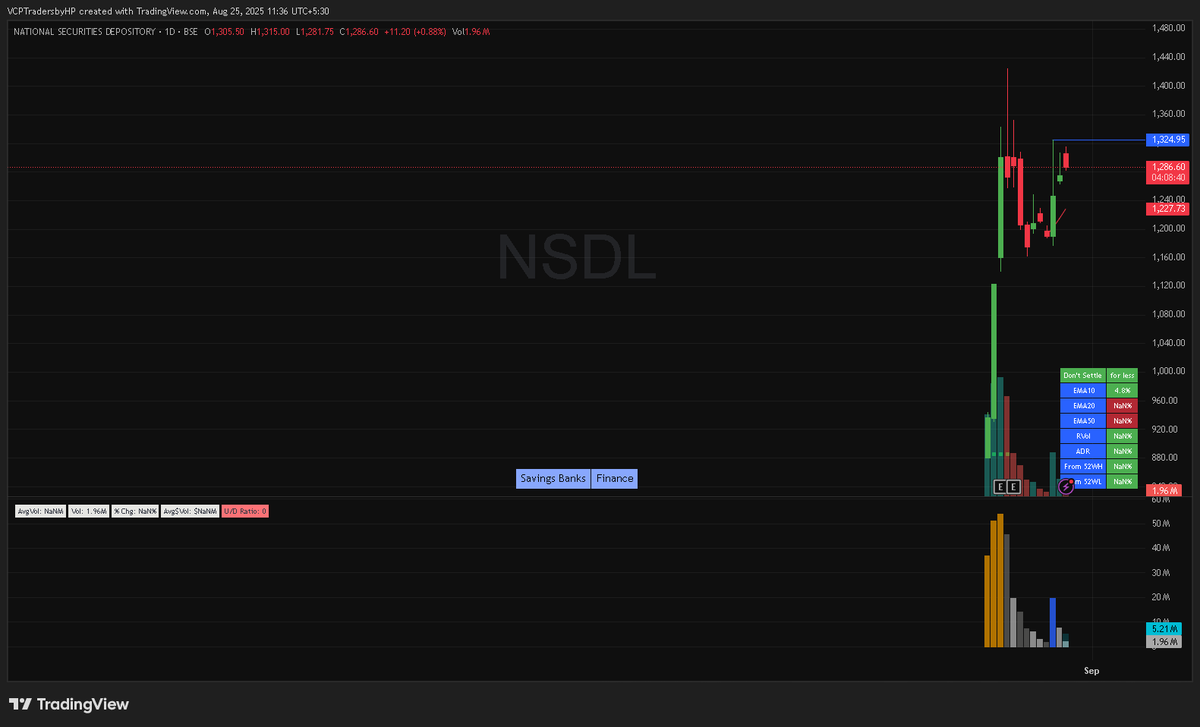This screenshot has height=727, width=1200.
Task: Click the ADR table cell
Action: click(x=1082, y=451)
